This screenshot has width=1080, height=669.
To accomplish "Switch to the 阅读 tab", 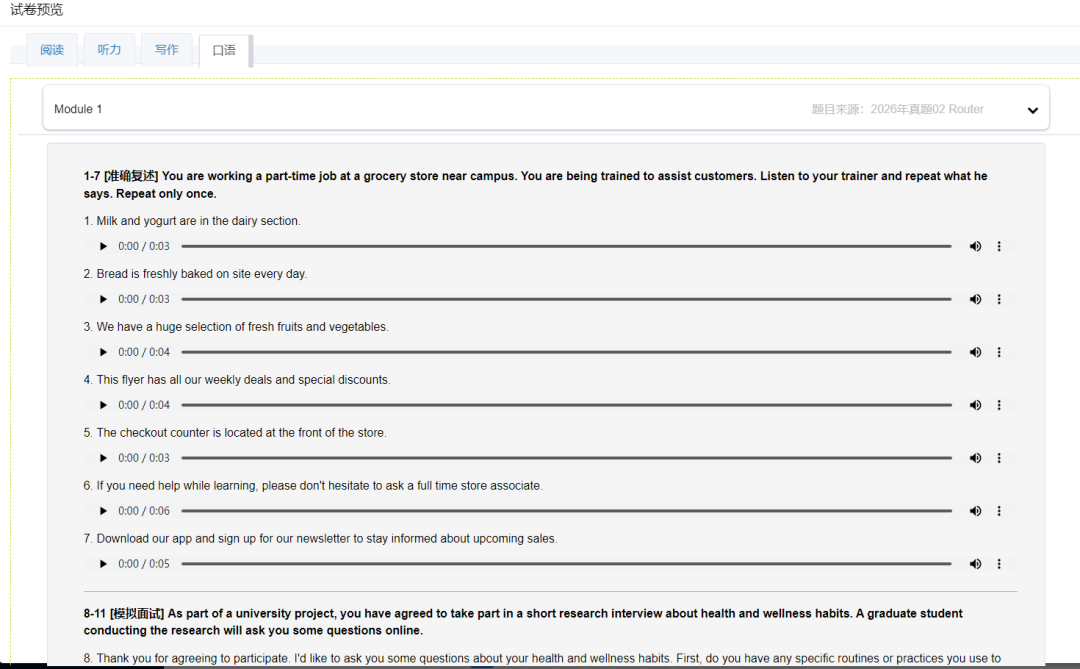I will click(52, 50).
